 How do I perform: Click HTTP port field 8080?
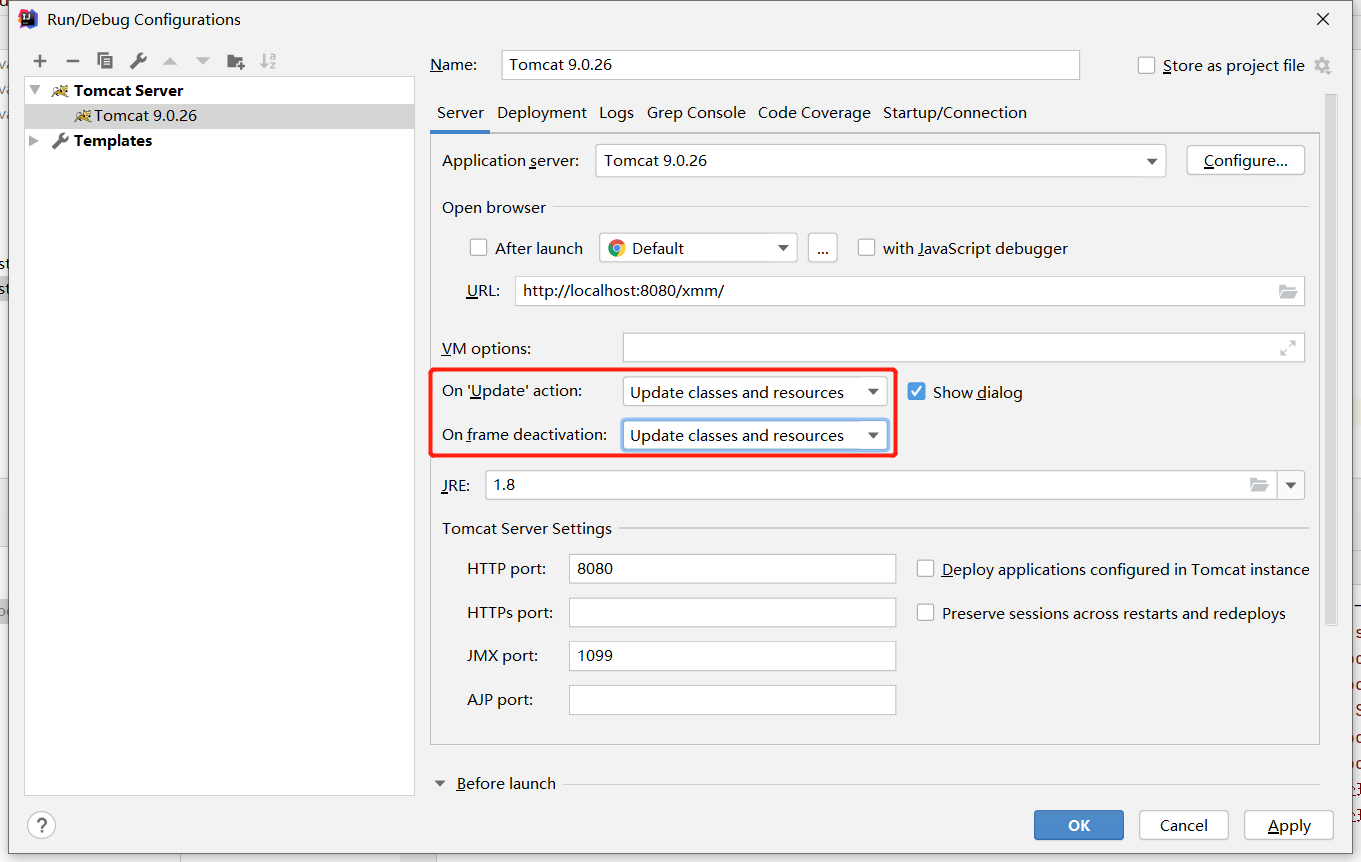(x=732, y=569)
